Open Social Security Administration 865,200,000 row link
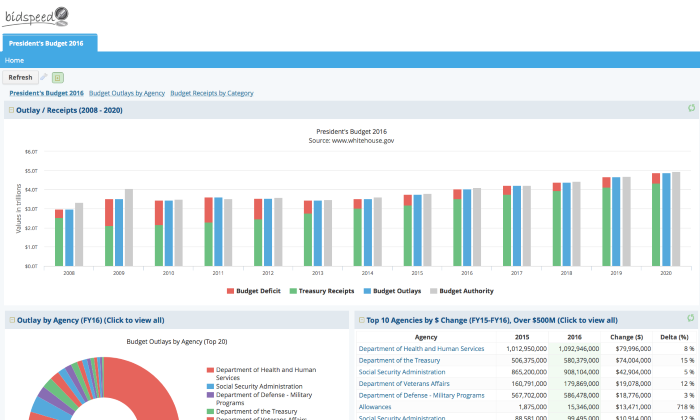The width and height of the screenshot is (700, 420). (x=402, y=372)
